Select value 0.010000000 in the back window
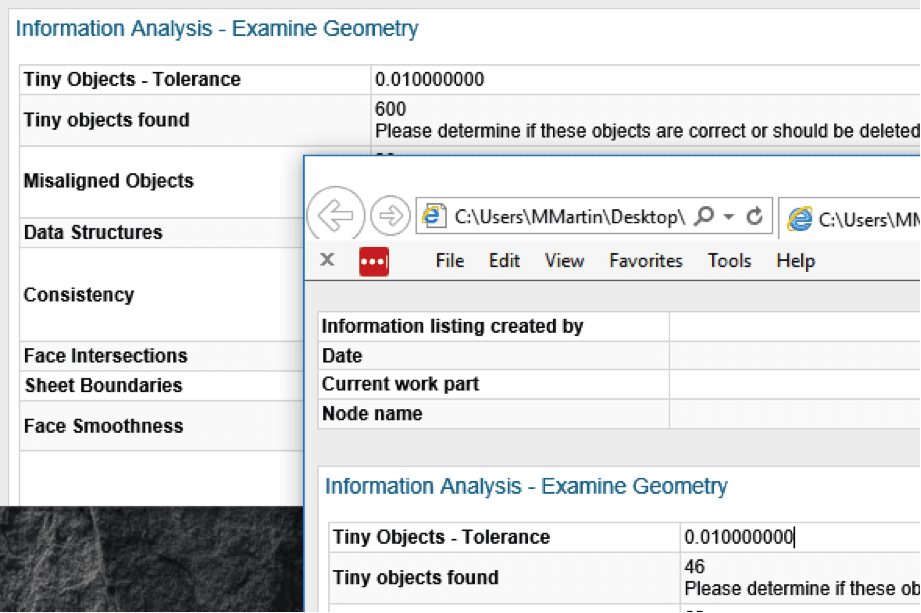Screen dimensions: 921x613 pos(429,79)
